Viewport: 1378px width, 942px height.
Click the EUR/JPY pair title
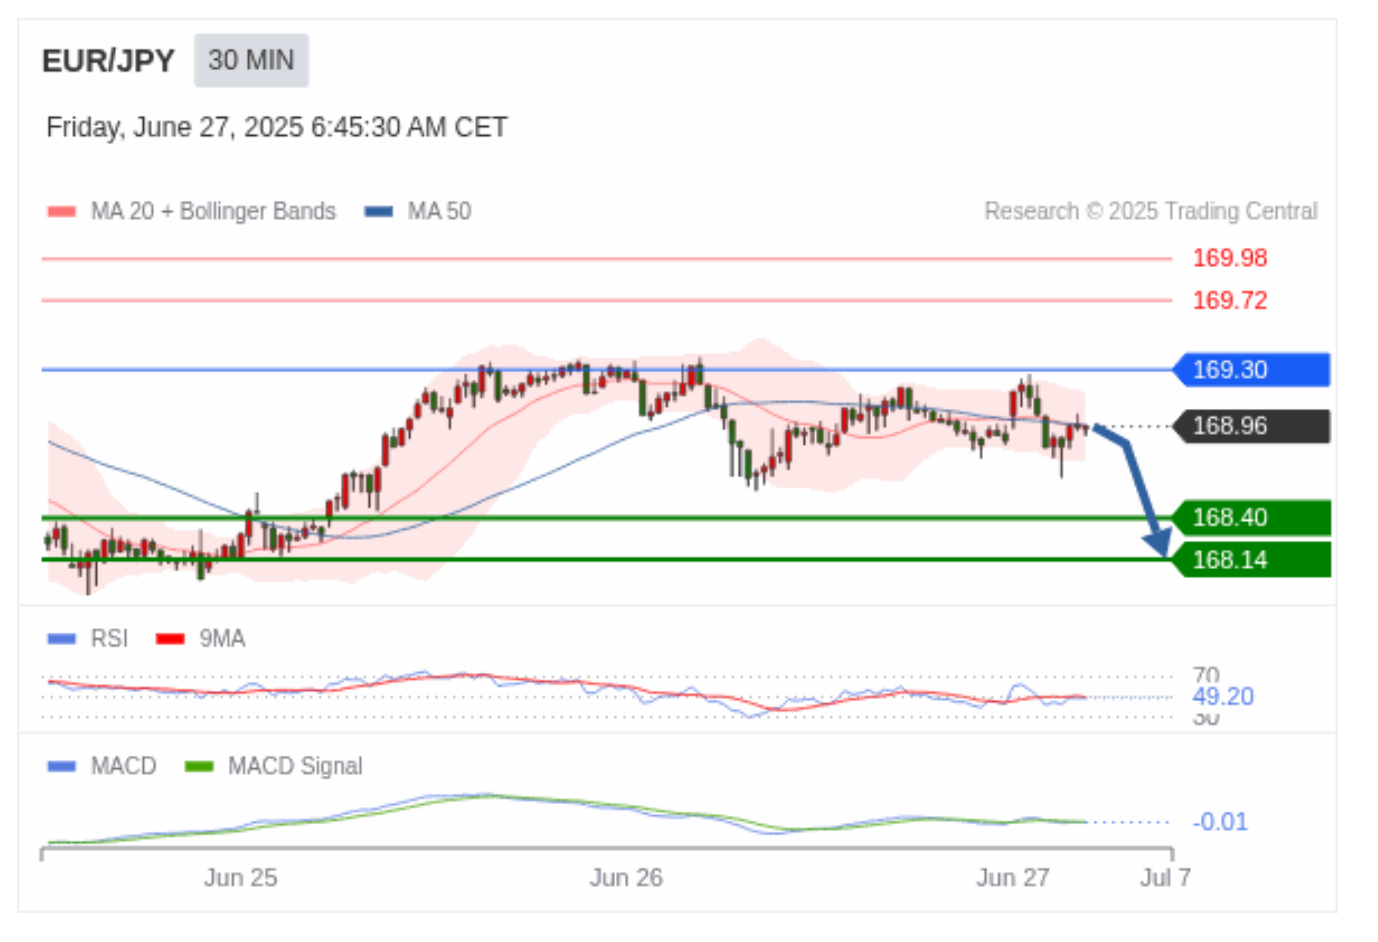tap(108, 61)
